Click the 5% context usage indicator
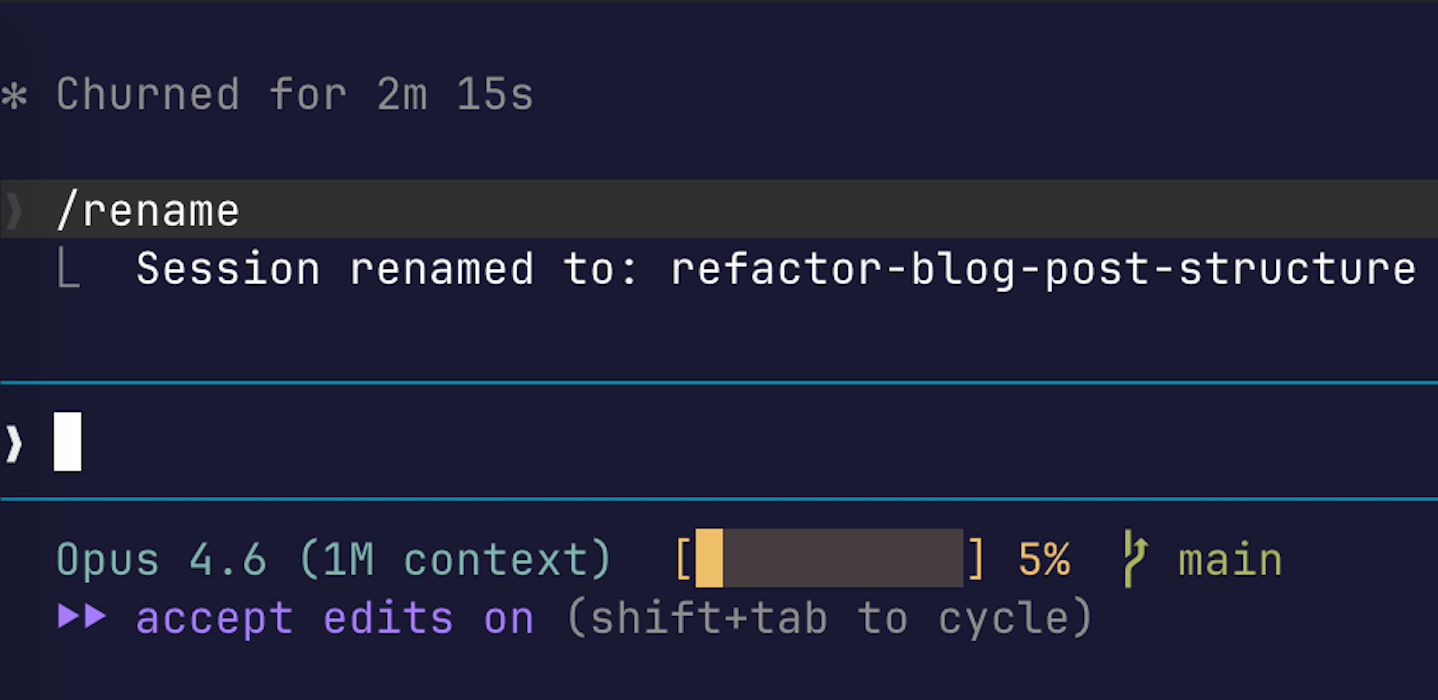Image resolution: width=1438 pixels, height=700 pixels. click(1044, 559)
